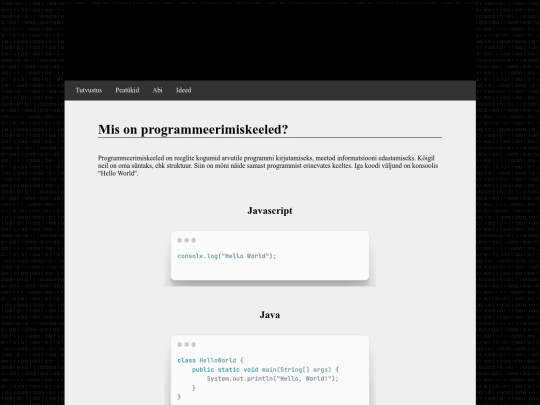
Task: Click the console.log("Hello World"); code line
Action: [x=227, y=256]
